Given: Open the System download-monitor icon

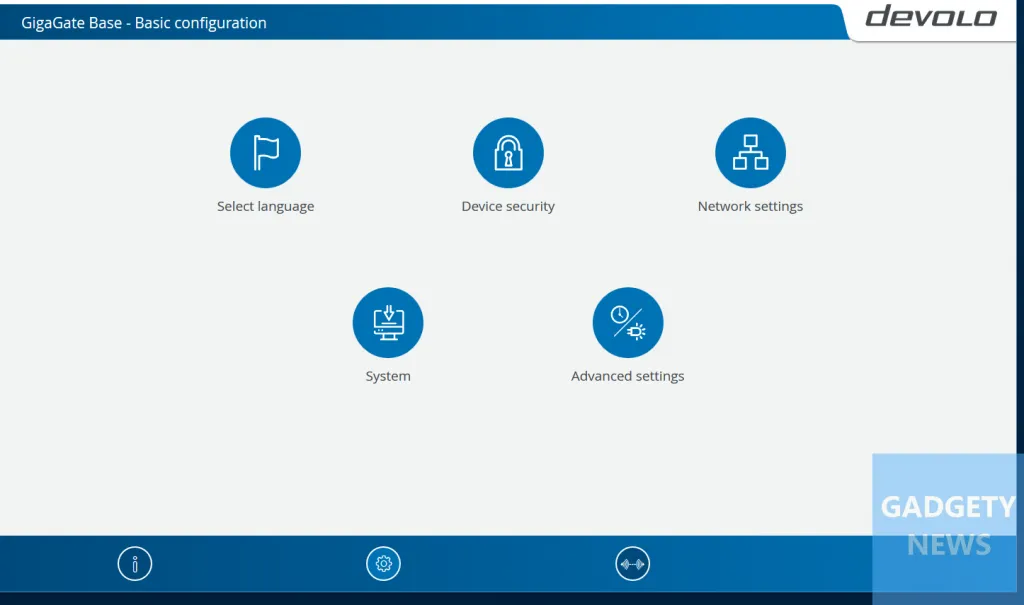Looking at the screenshot, I should coord(388,323).
